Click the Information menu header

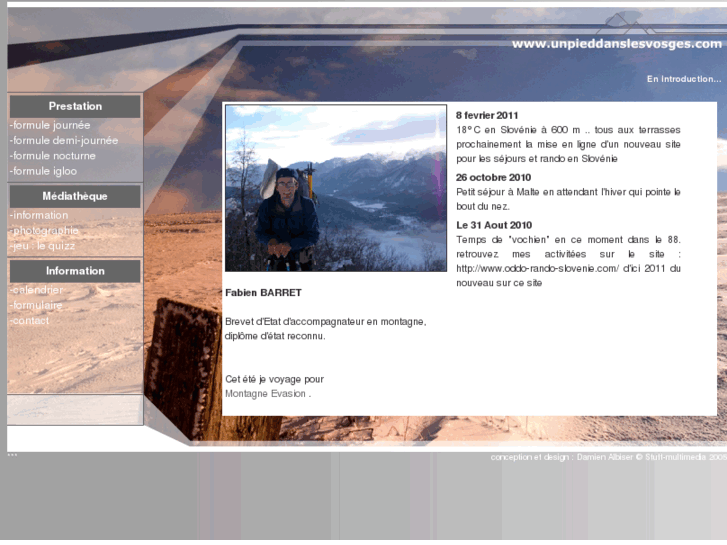click(75, 271)
